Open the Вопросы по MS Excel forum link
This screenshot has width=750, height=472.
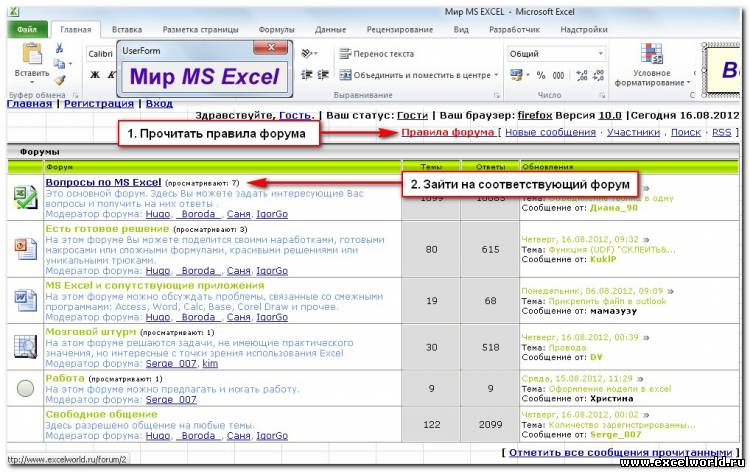click(x=103, y=182)
